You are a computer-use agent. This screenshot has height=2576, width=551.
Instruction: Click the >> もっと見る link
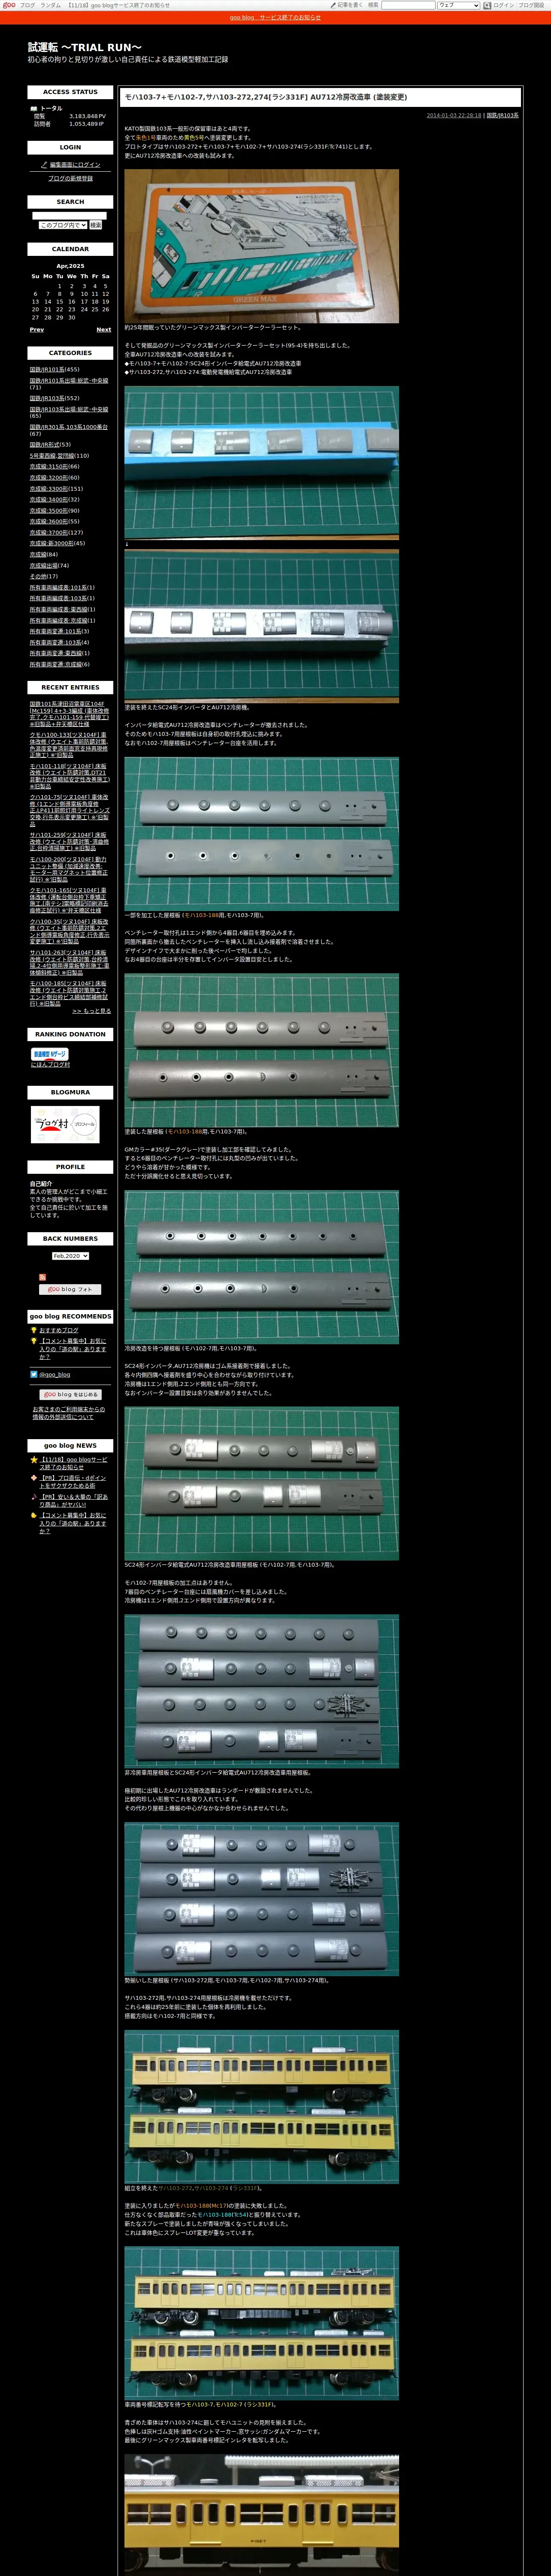click(91, 1011)
